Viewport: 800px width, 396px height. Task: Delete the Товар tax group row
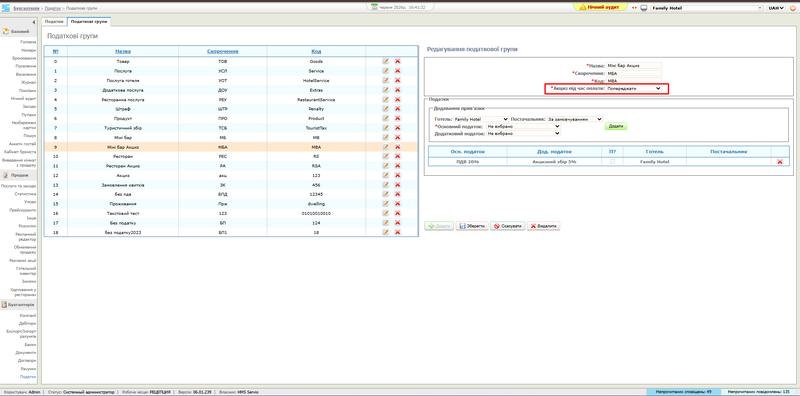click(x=397, y=61)
